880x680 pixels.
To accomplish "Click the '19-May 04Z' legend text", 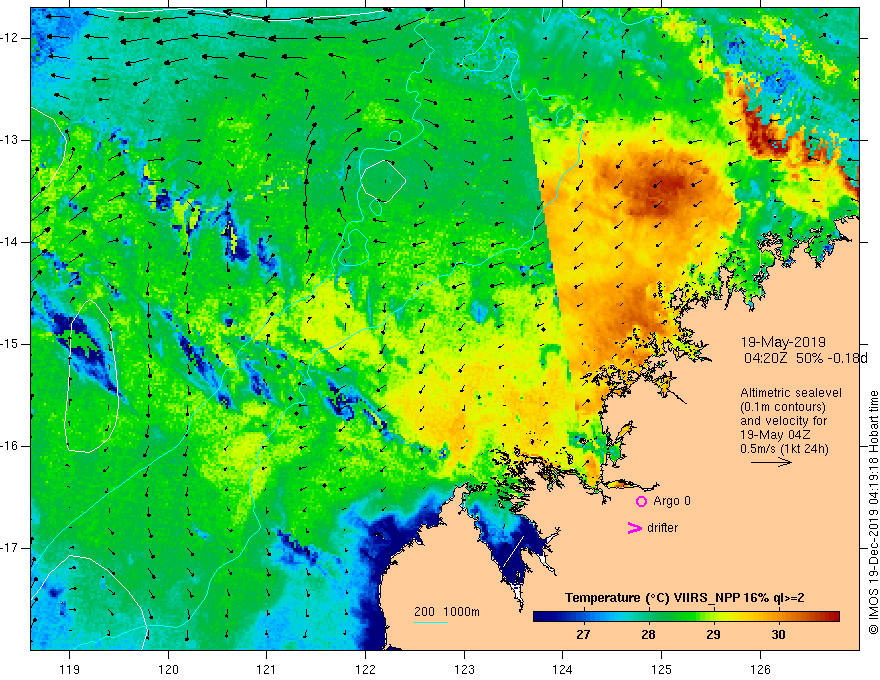I will pos(775,435).
